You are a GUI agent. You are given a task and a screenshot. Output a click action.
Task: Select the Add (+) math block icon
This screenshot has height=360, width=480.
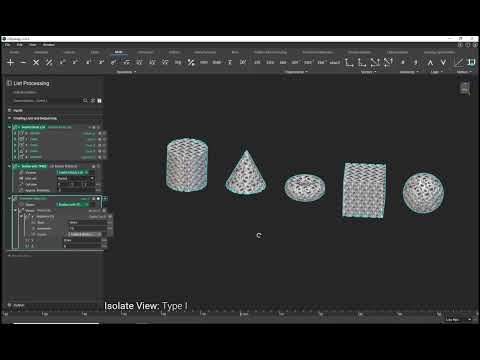tap(10, 62)
